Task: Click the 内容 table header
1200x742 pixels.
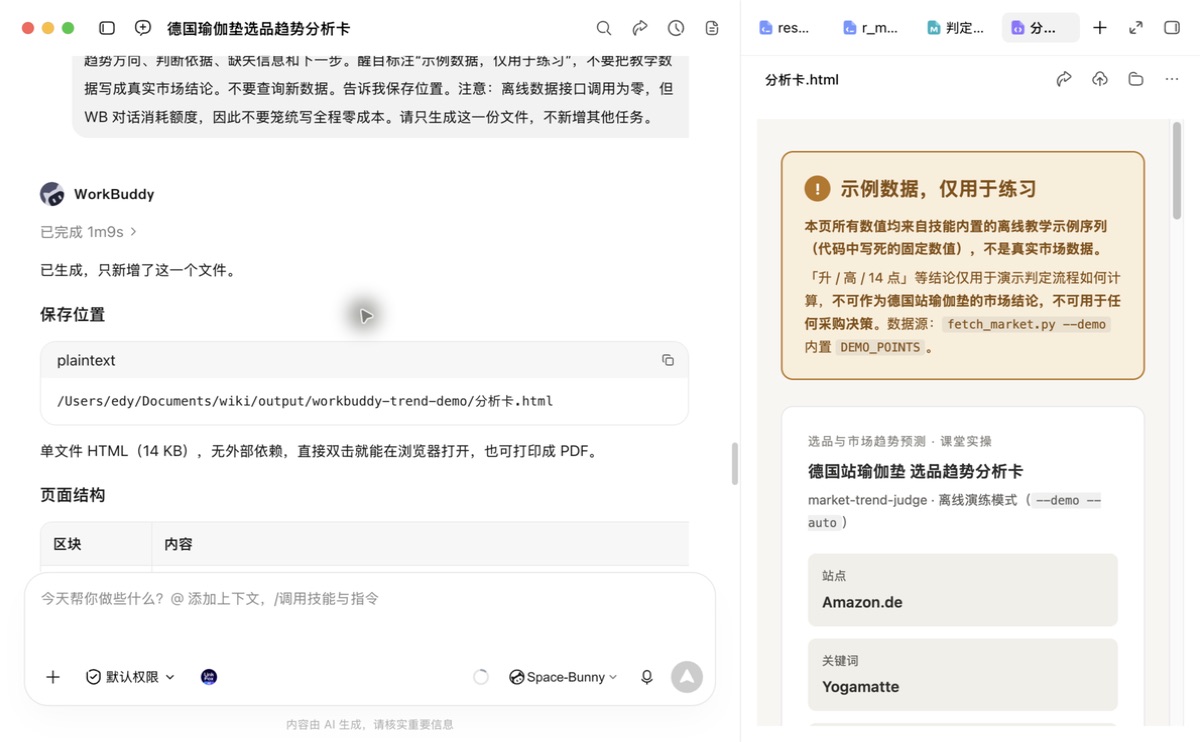Action: [x=178, y=544]
